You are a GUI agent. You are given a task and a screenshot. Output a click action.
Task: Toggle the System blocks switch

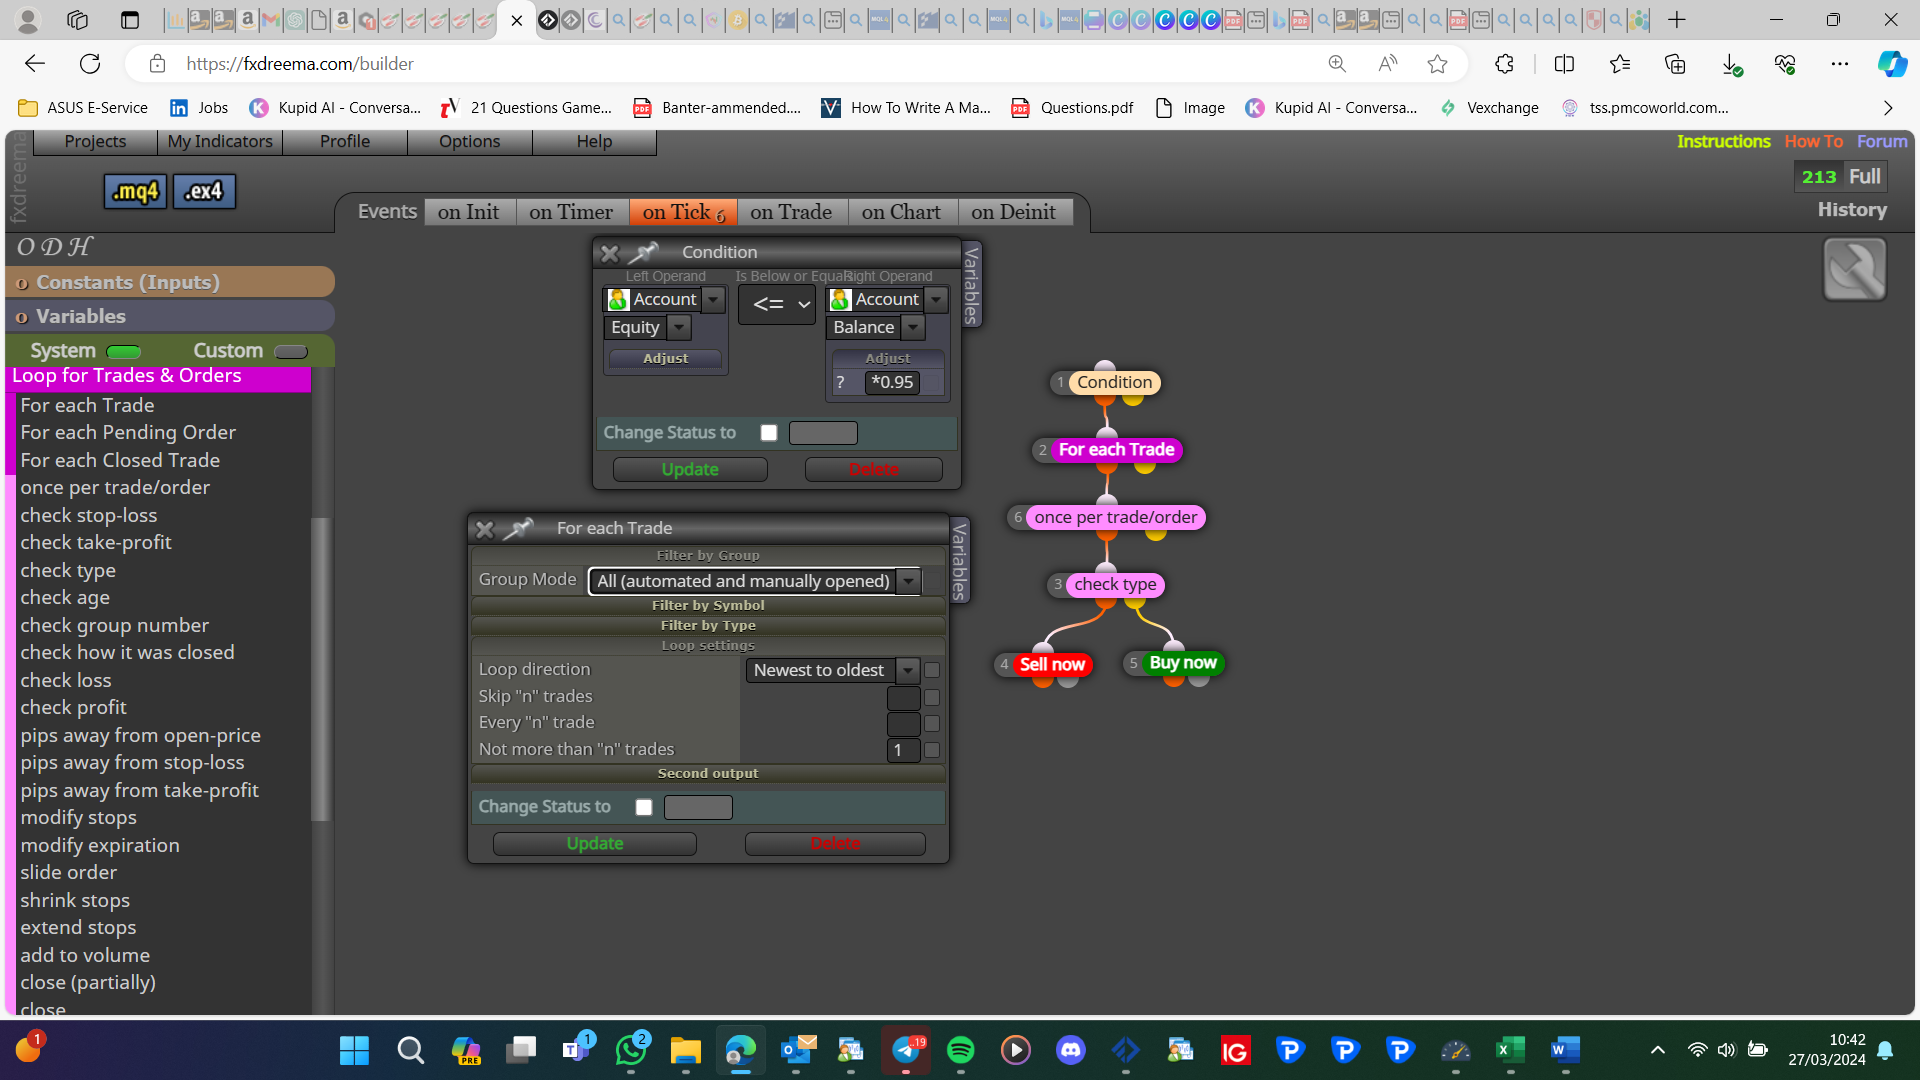pyautogui.click(x=124, y=351)
